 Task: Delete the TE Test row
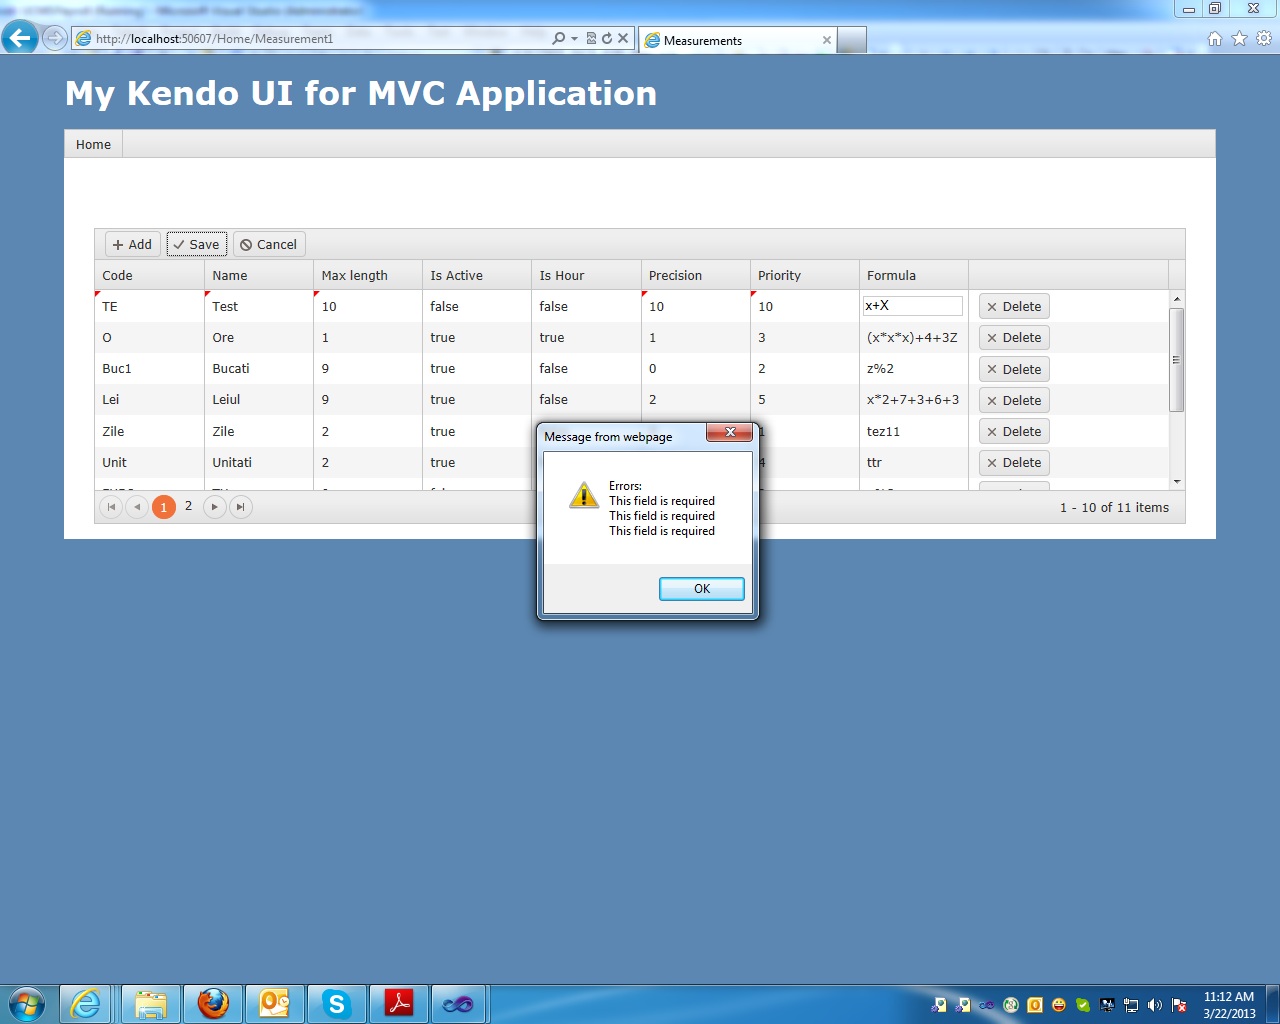(x=1014, y=307)
